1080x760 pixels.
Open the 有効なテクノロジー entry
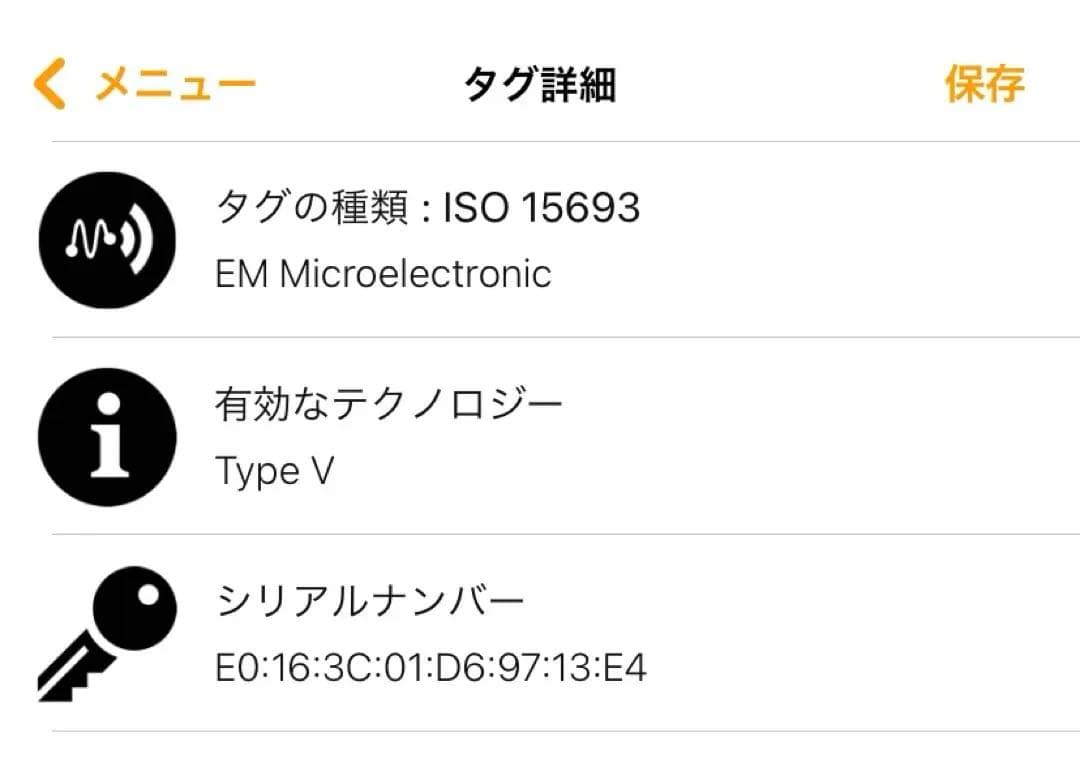pos(389,404)
